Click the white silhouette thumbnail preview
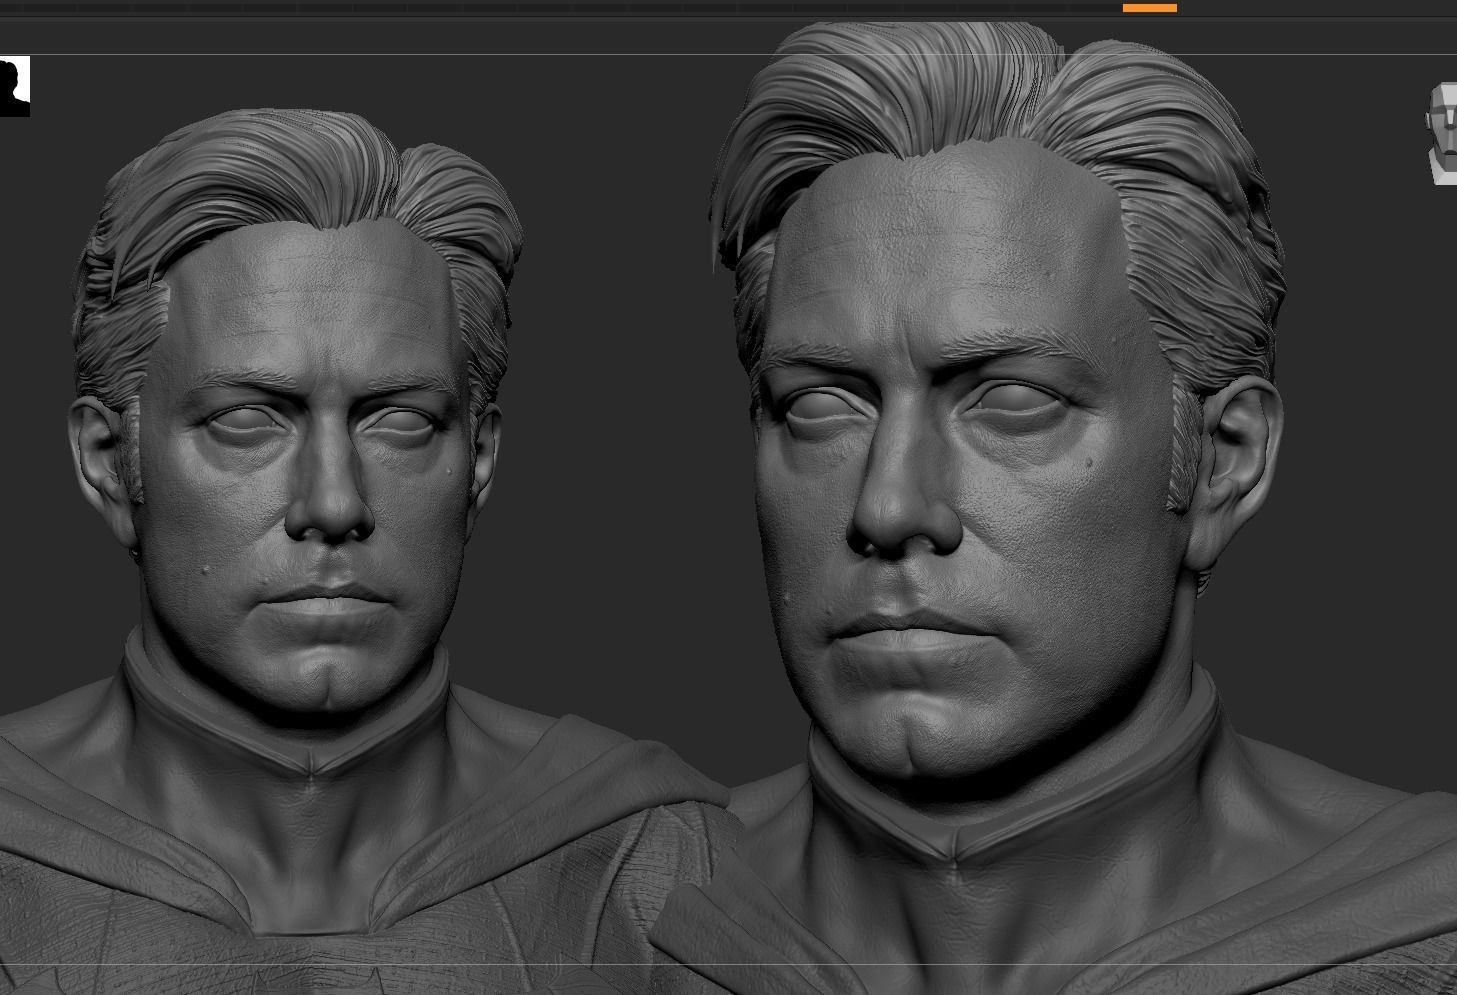The height and width of the screenshot is (995, 1457). tap(15, 87)
